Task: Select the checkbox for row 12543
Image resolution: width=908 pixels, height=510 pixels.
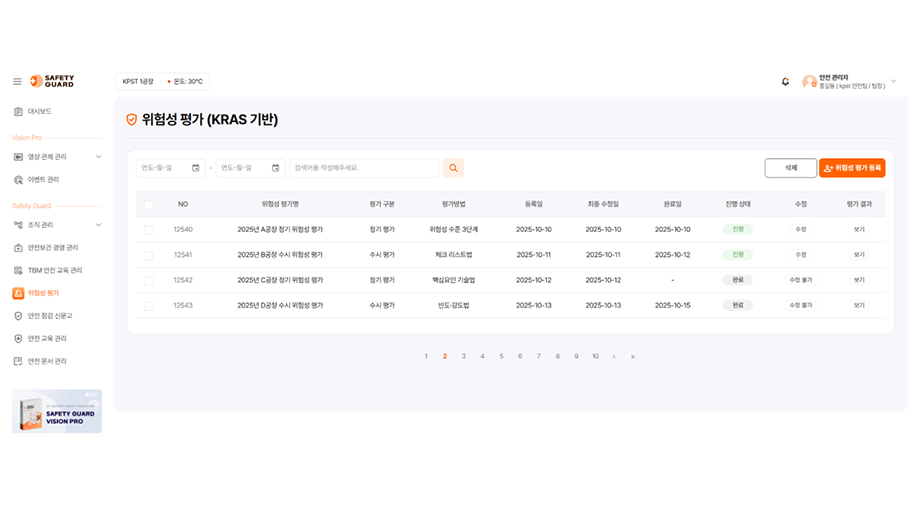Action: (x=149, y=305)
